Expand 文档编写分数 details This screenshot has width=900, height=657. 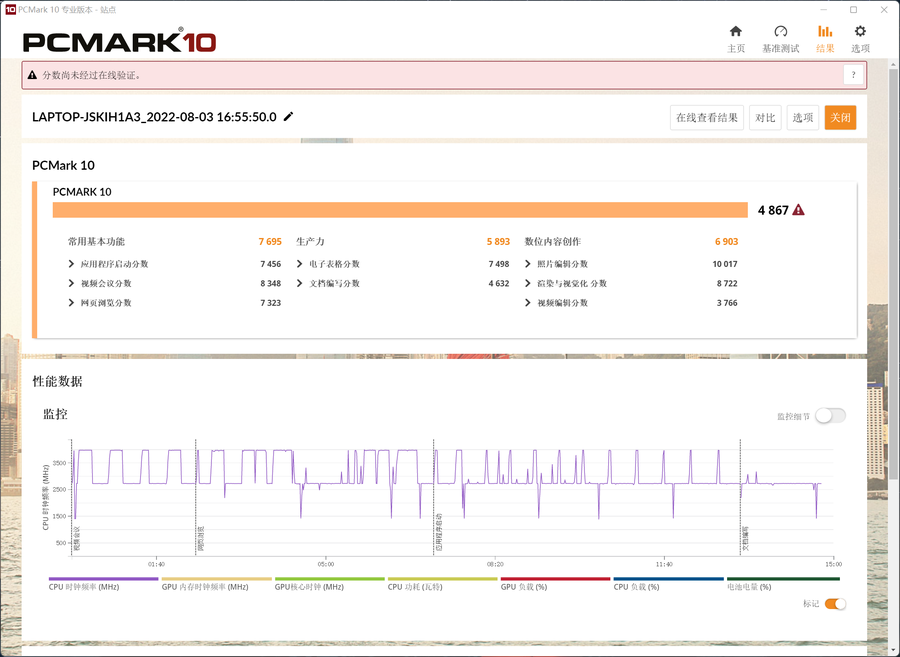click(x=300, y=283)
